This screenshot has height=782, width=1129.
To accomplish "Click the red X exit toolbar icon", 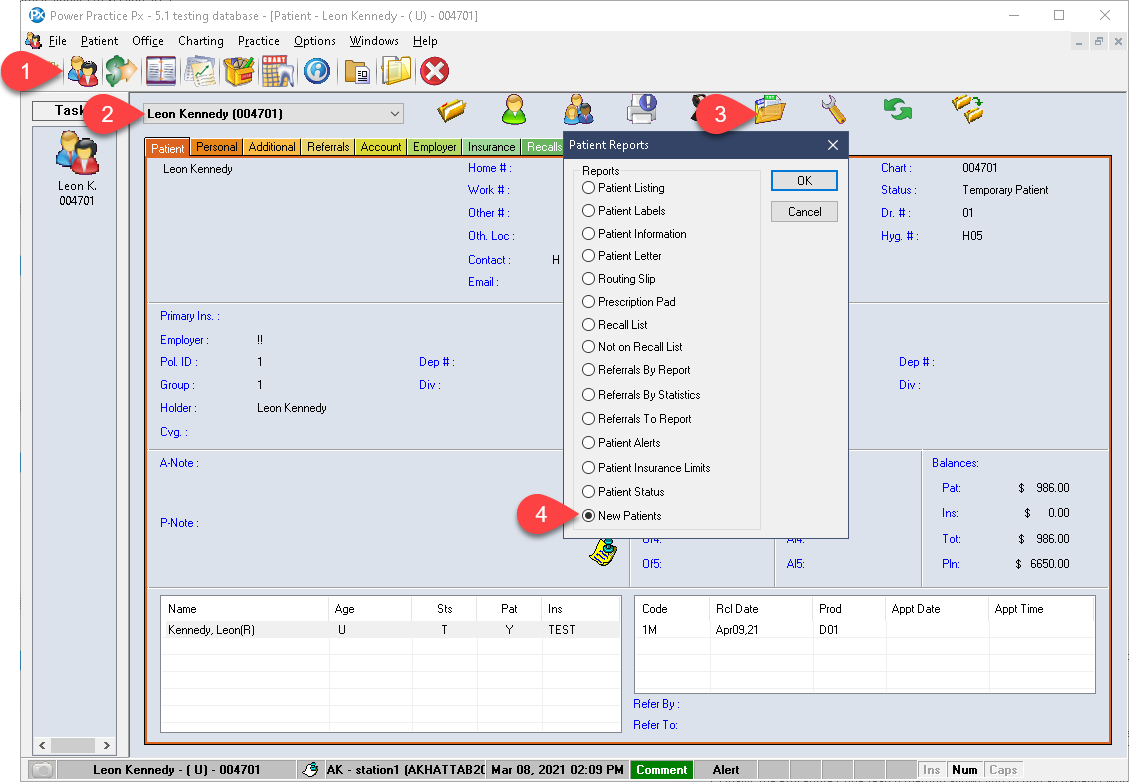I will pyautogui.click(x=434, y=71).
